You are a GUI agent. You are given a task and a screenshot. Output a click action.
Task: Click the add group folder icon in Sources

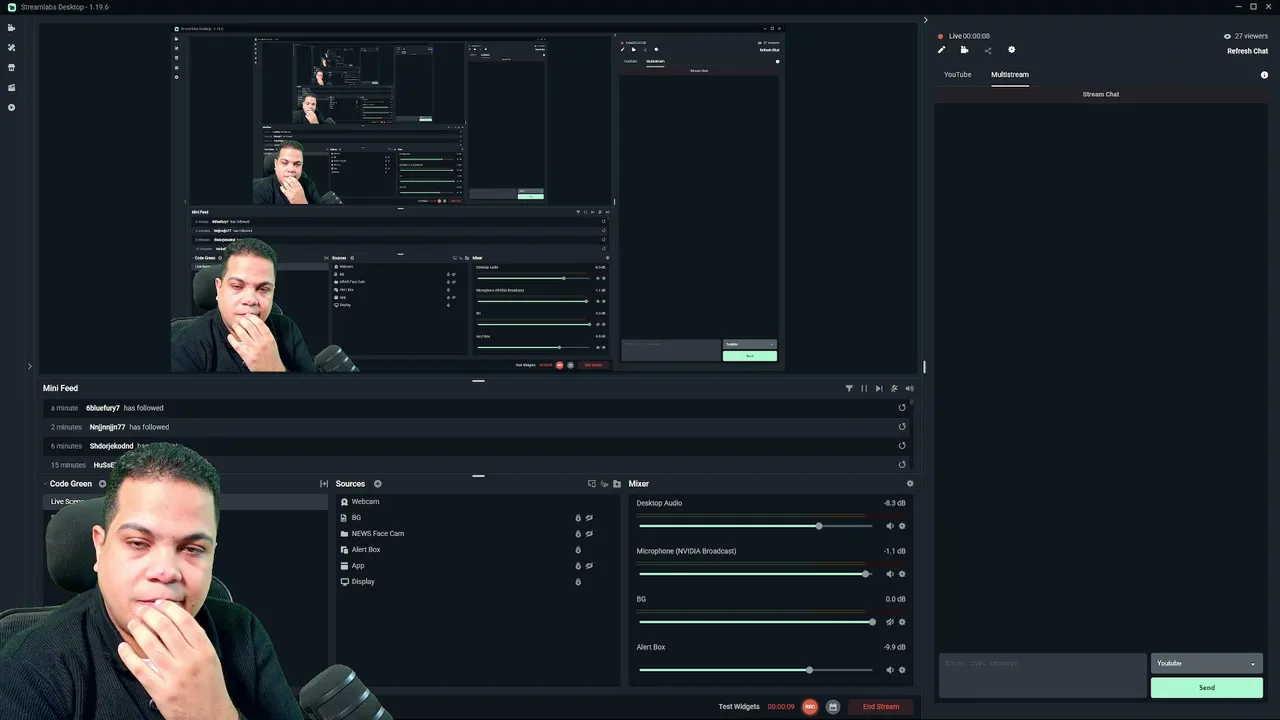click(617, 484)
